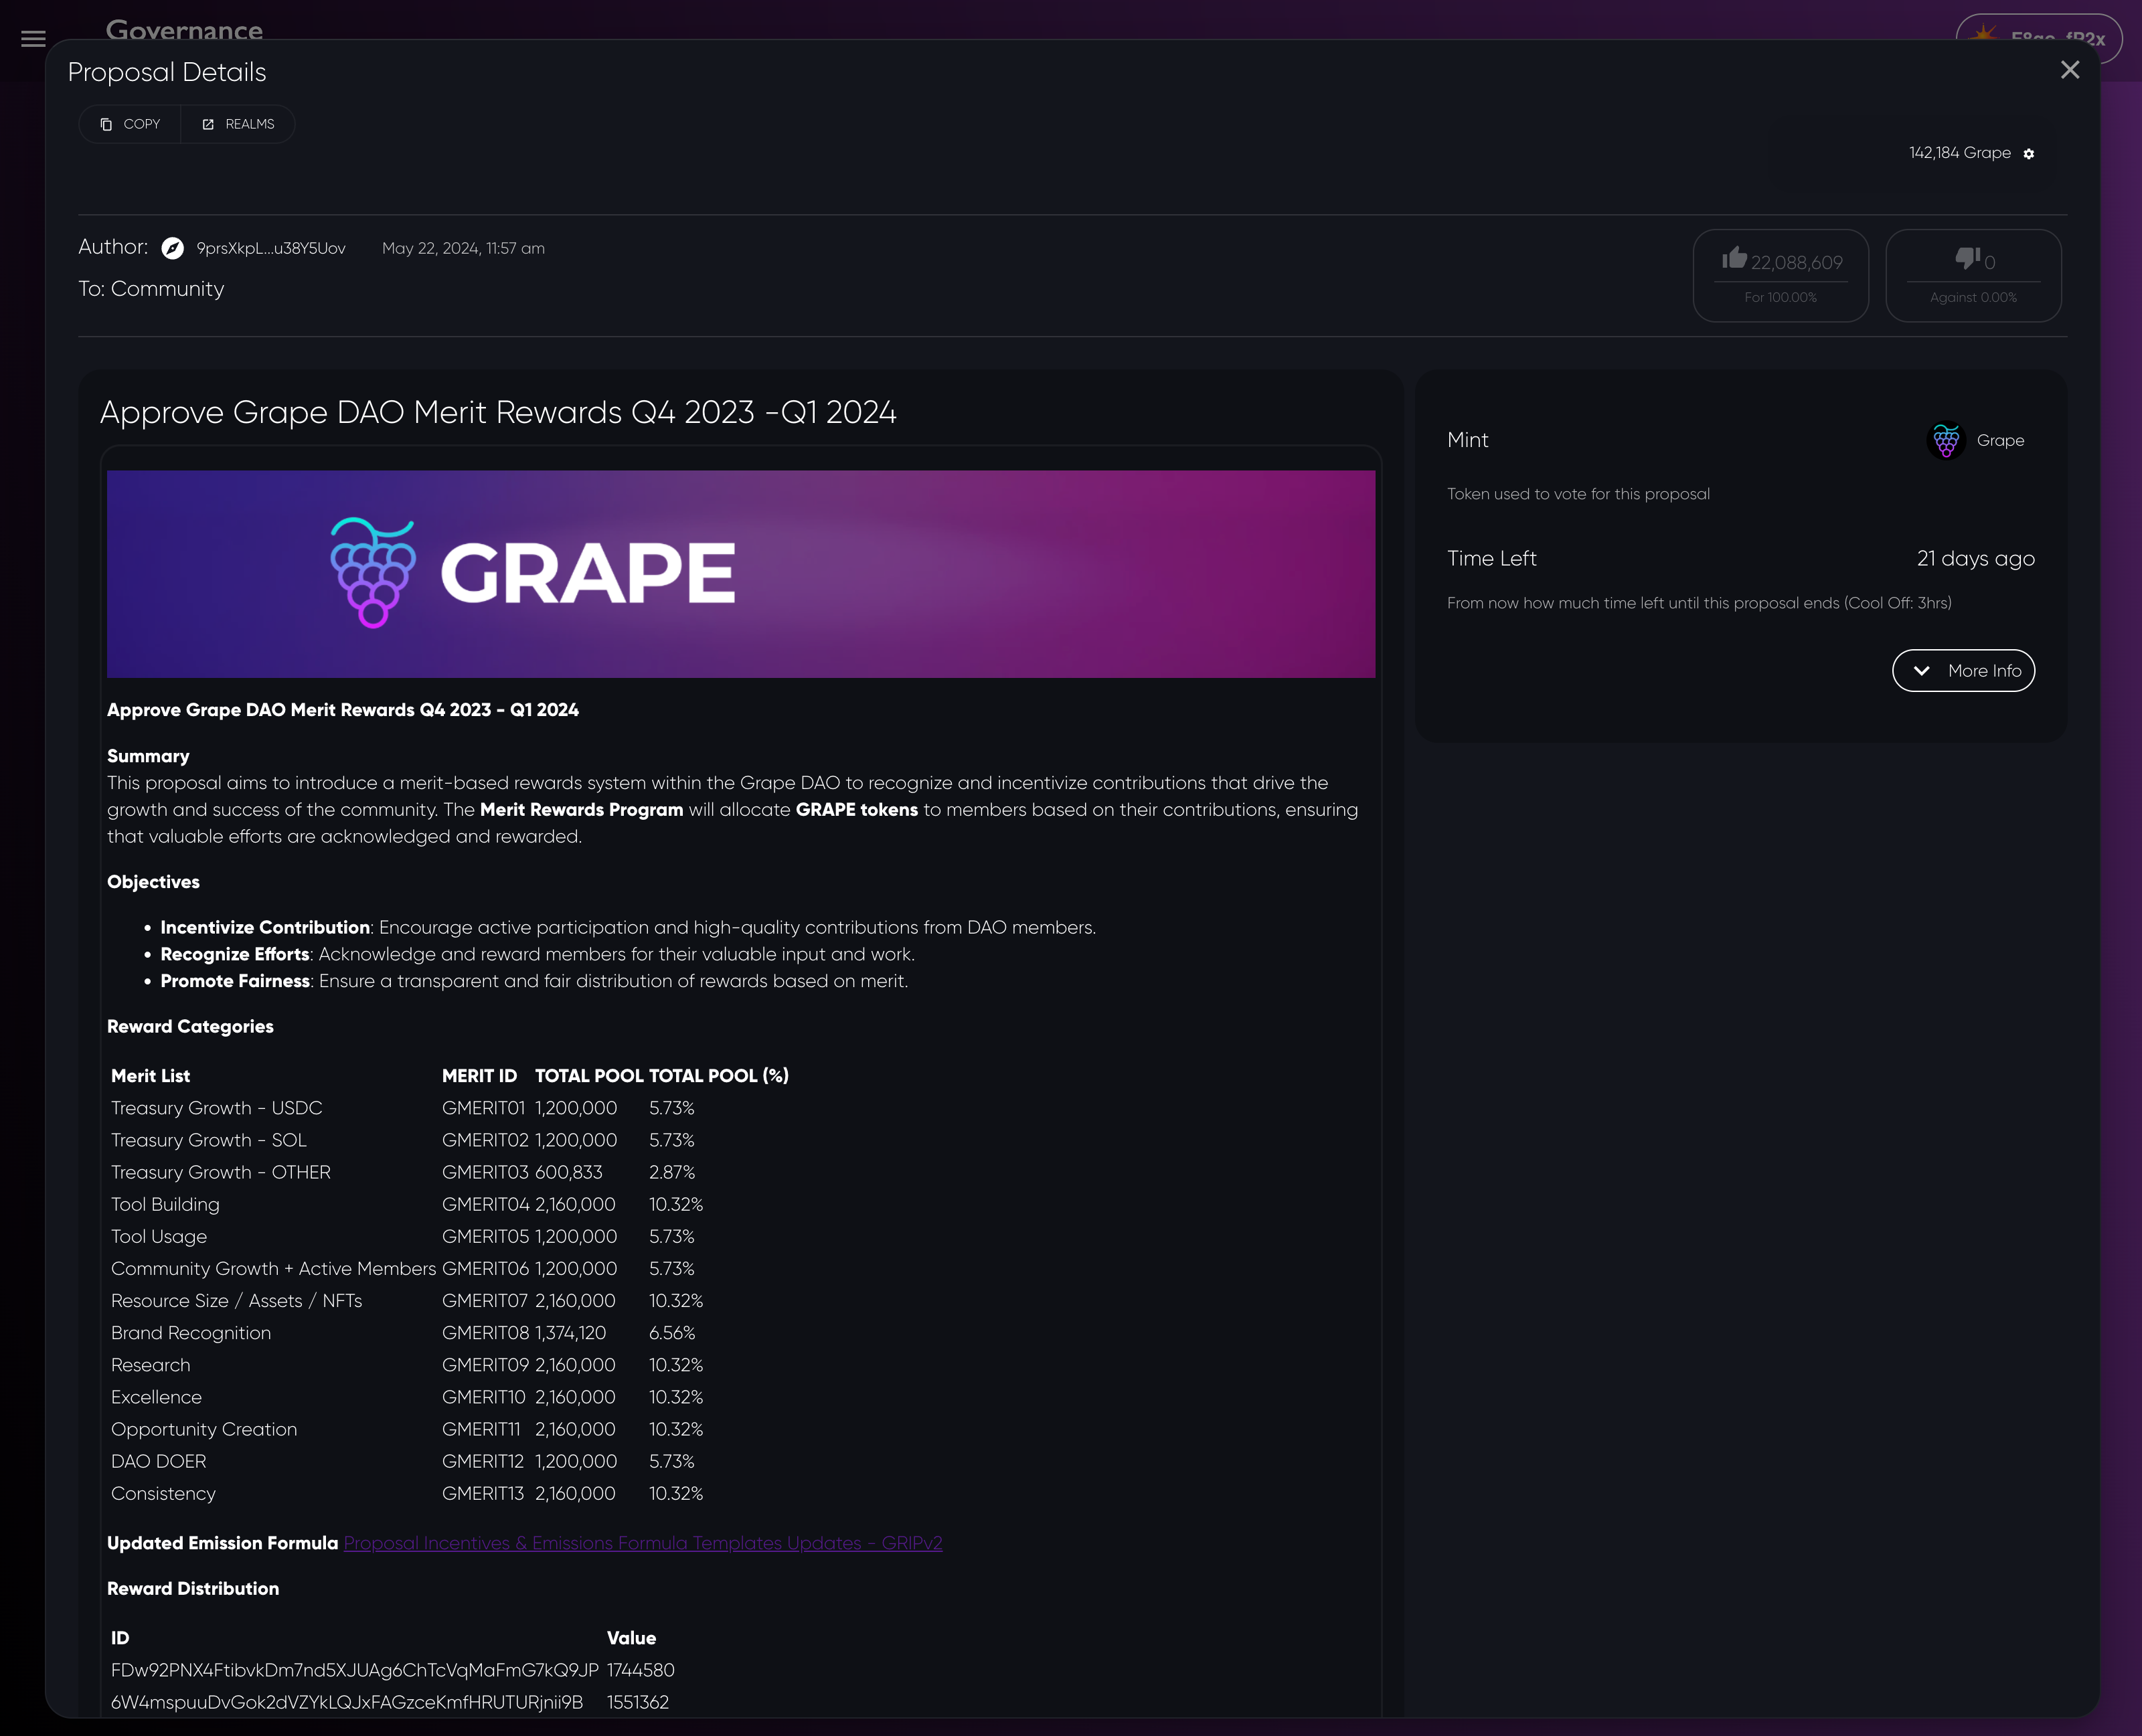Click the author address 9prsXkpL...u38Y5Uov
Viewport: 2142px width, 1736px height.
271,248
